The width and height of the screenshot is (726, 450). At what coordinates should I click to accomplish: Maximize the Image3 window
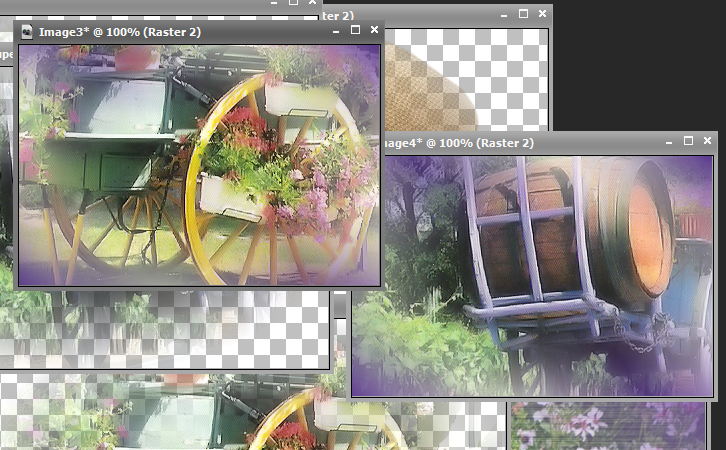coord(355,30)
